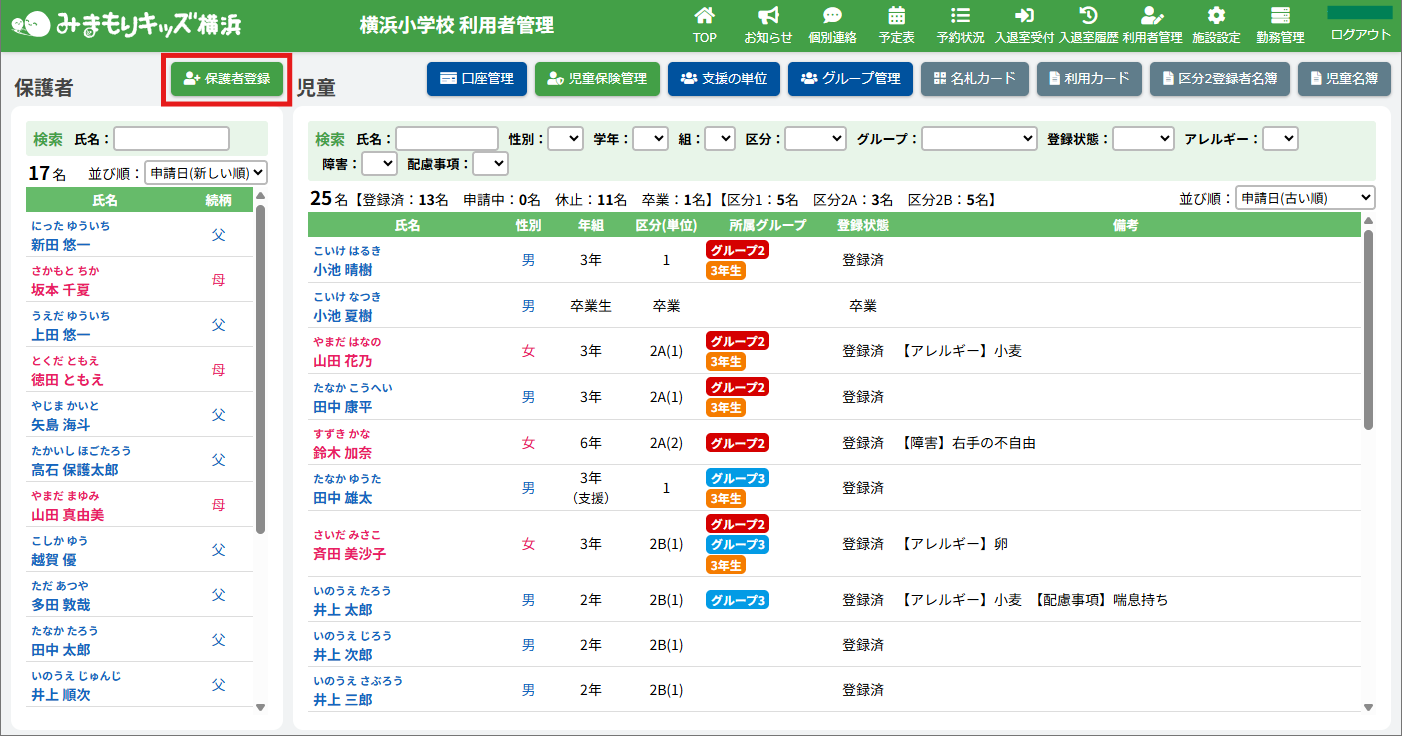The image size is (1402, 736).
Task: Click the guardian 氏名 search field
Action: click(172, 139)
